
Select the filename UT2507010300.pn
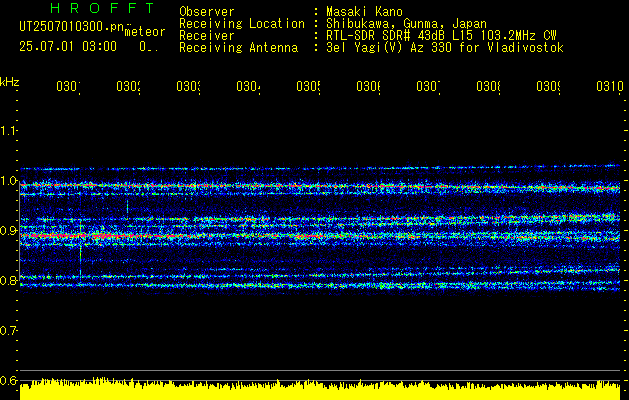(72, 27)
